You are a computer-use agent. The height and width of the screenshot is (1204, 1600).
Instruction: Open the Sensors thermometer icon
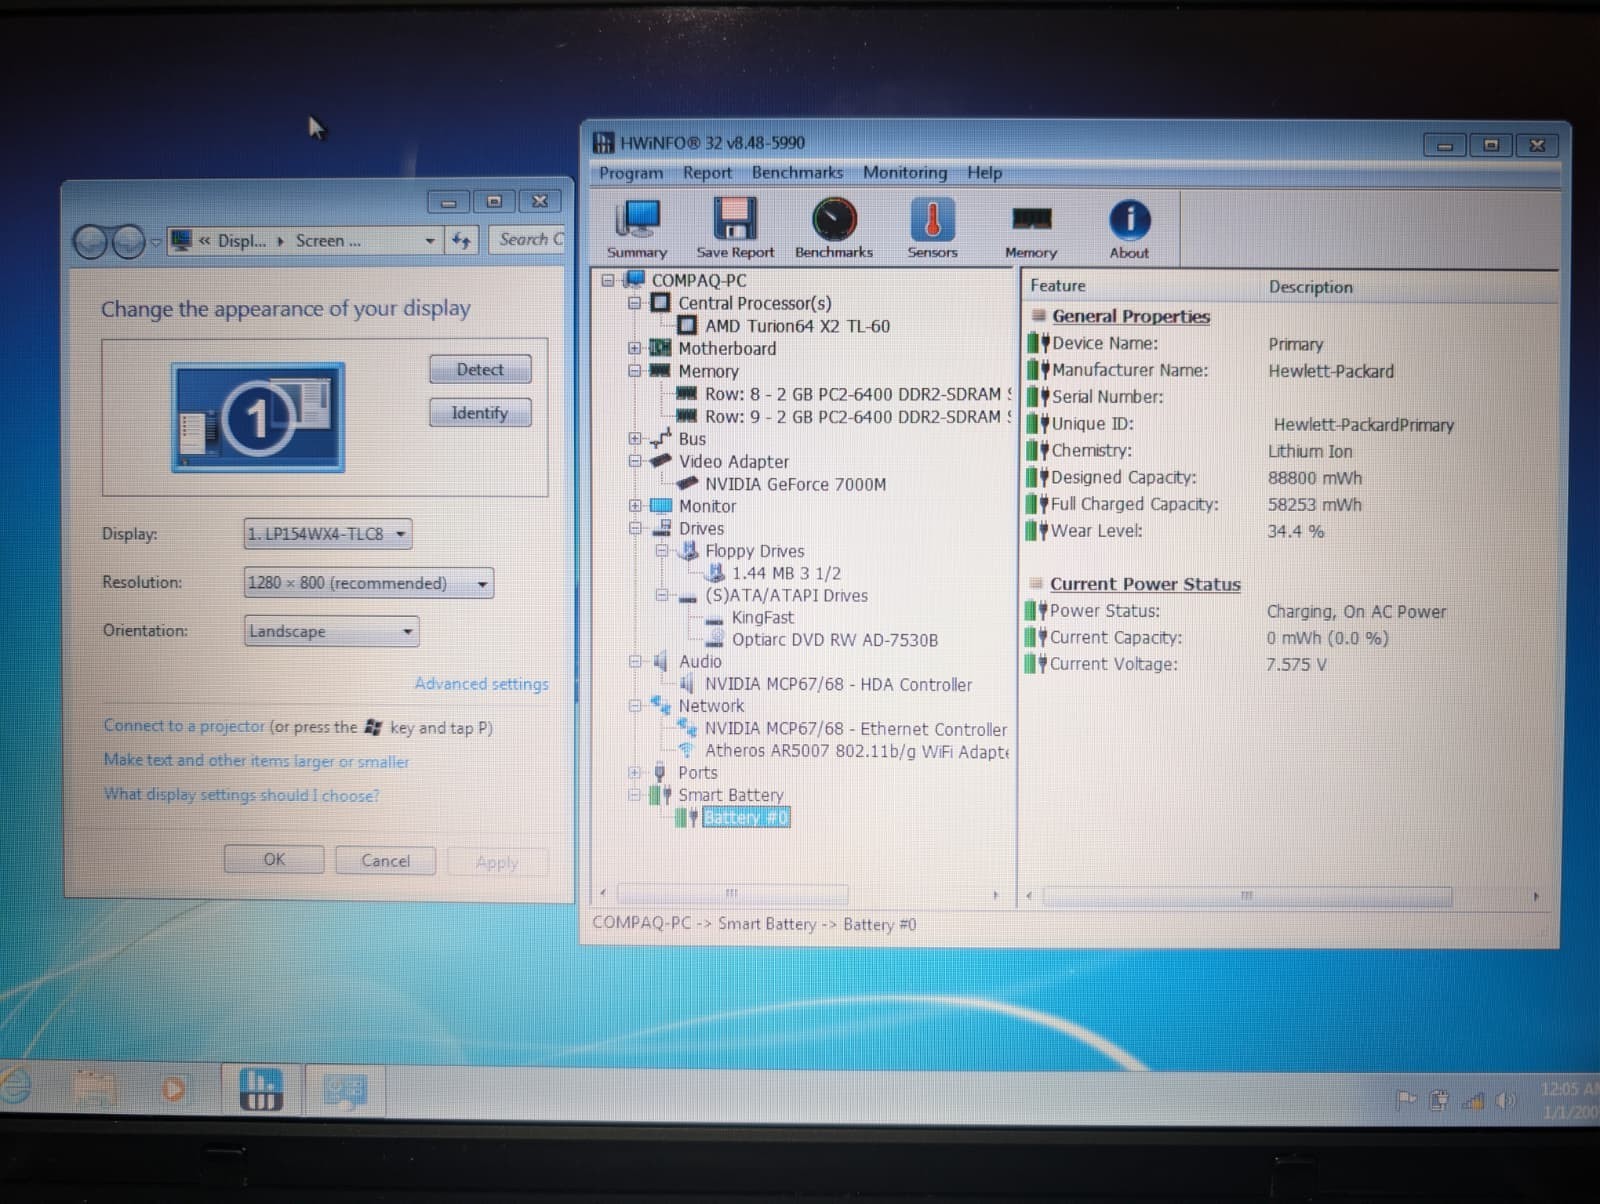[x=932, y=229]
